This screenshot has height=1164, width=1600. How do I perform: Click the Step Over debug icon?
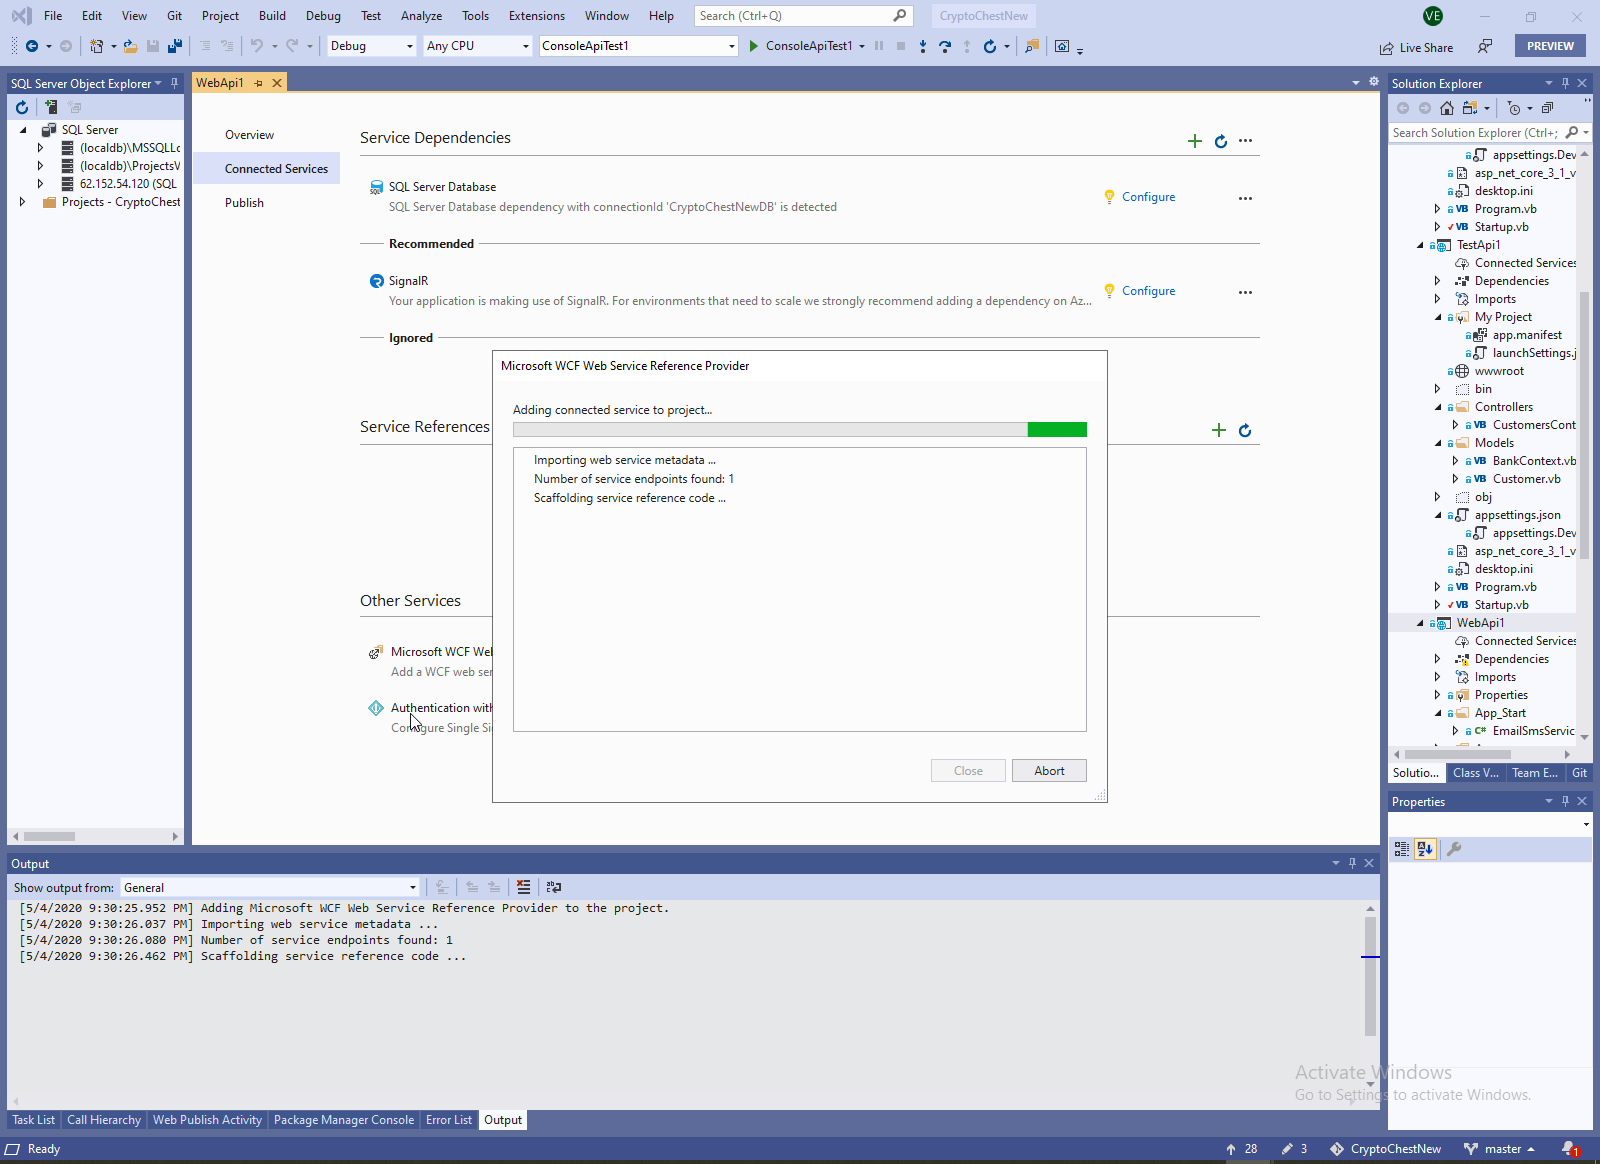click(x=945, y=46)
